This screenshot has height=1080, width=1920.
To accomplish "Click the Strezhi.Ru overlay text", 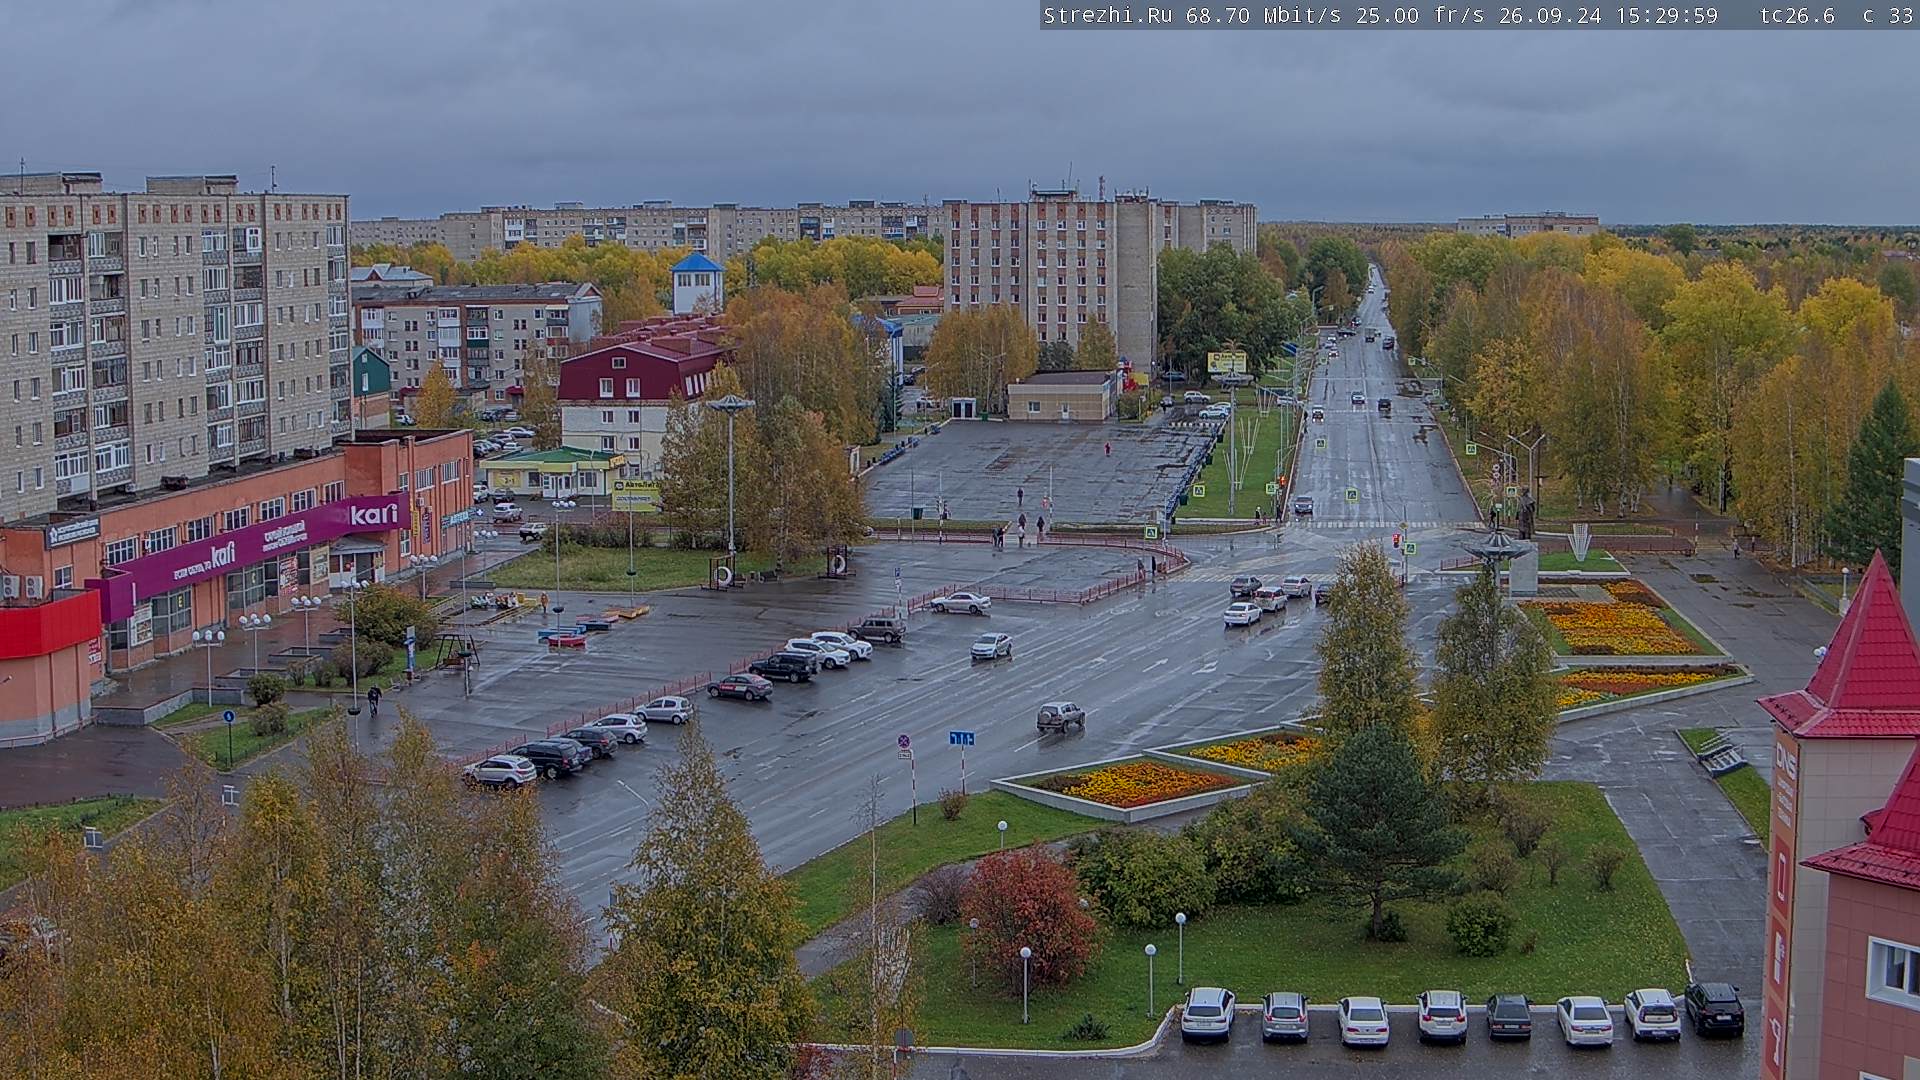I will coord(1110,15).
